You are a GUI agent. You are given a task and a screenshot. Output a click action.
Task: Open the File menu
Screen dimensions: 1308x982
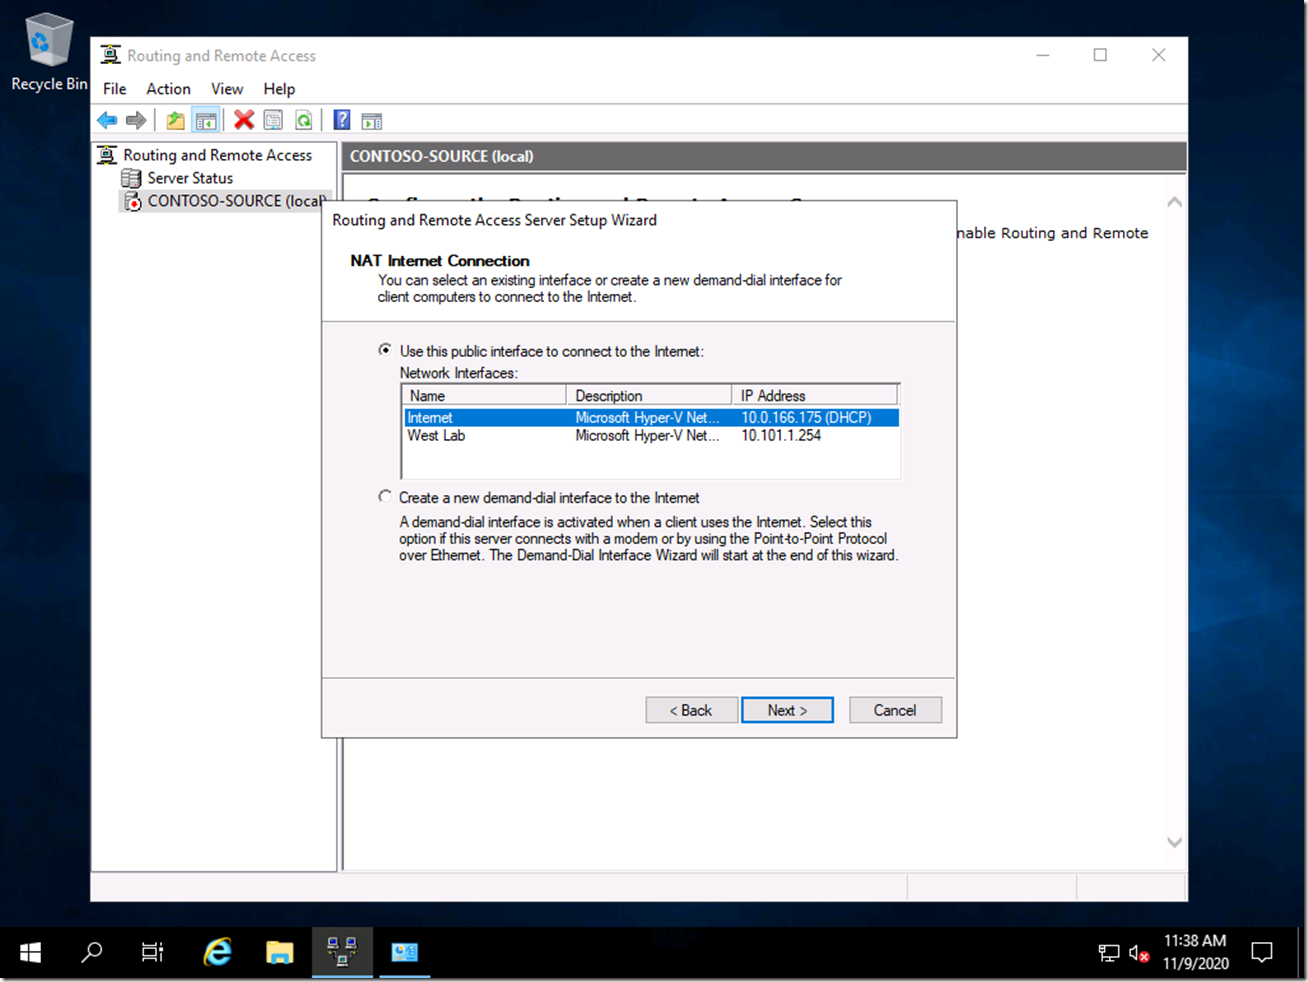115,89
